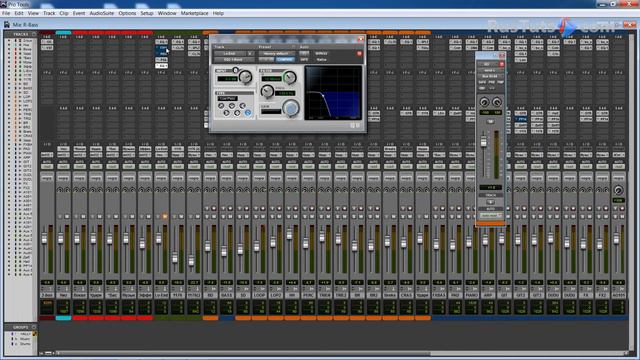Click the large blue Gain knob in the EQ plugin
Screen dimensions: 640x360
291,109
